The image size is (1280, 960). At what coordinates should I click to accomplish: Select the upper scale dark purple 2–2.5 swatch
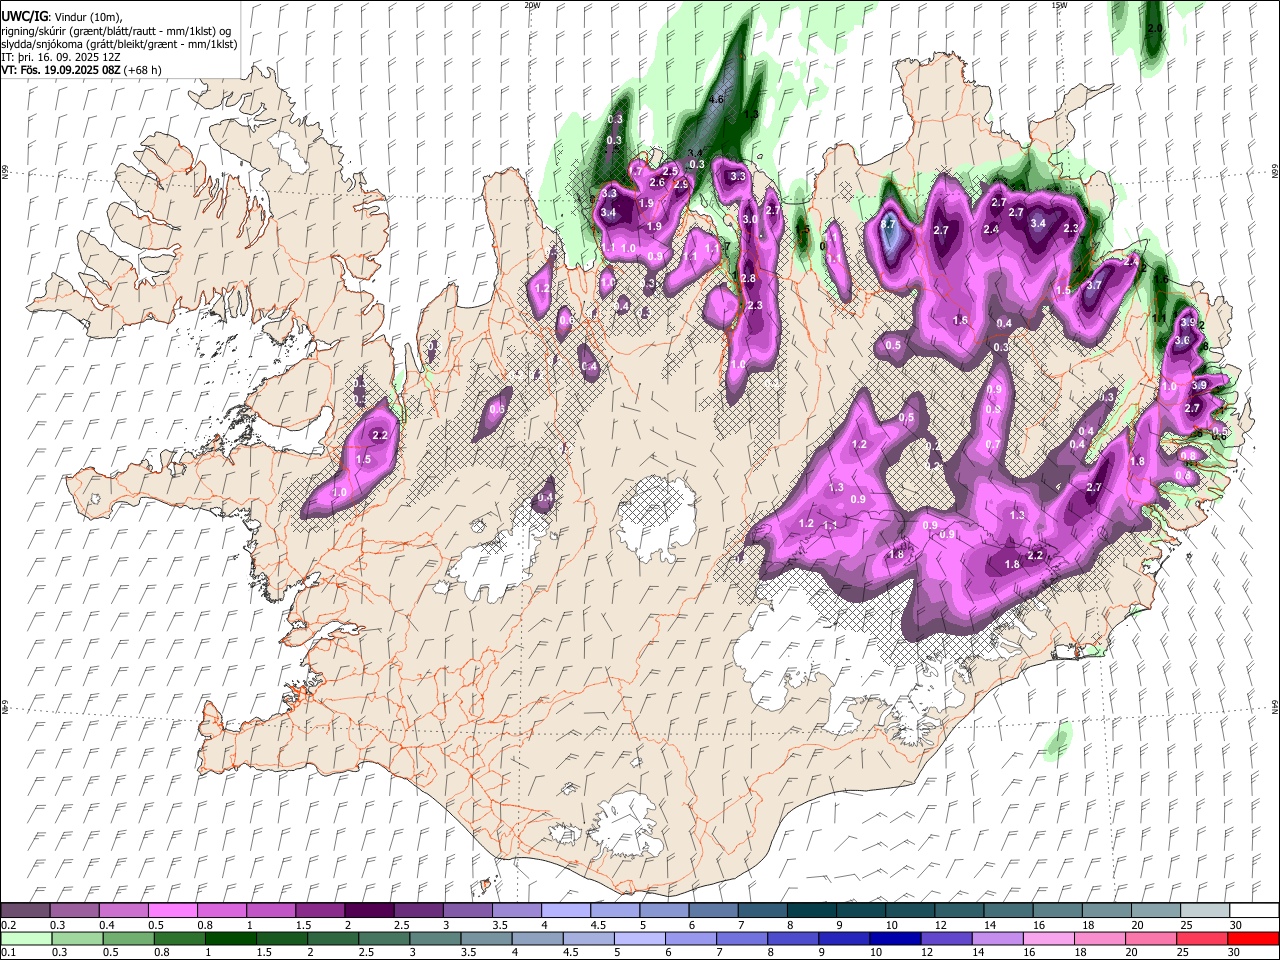click(x=369, y=911)
